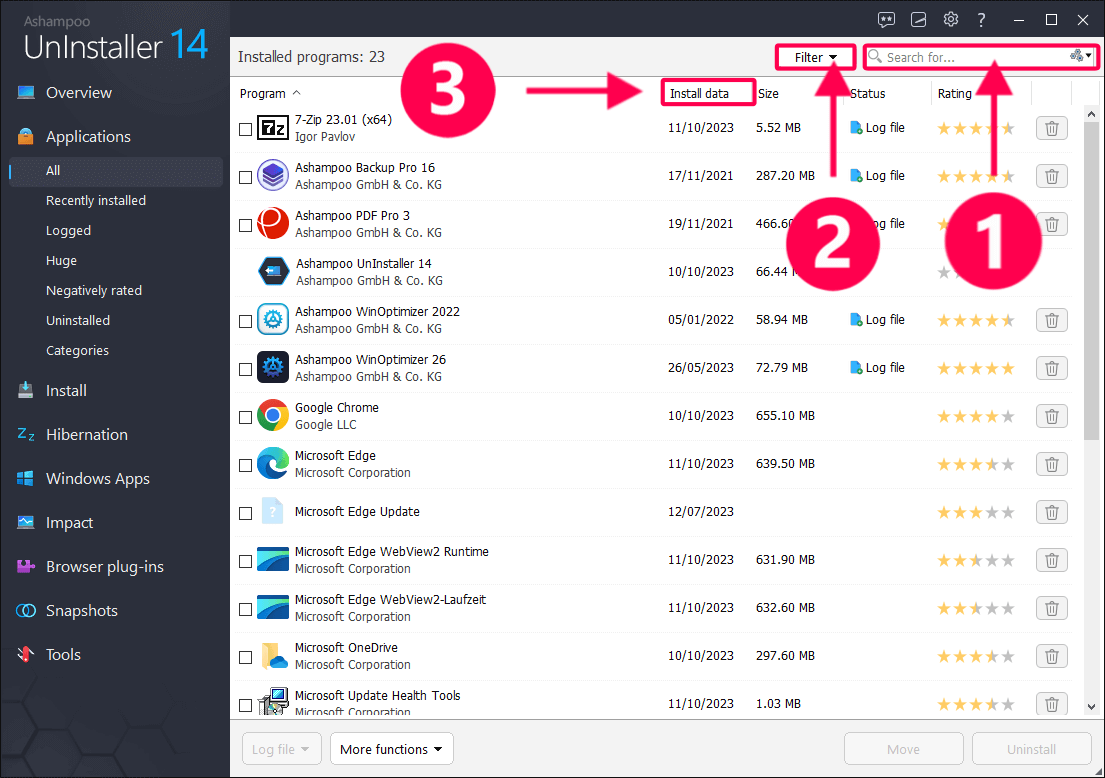Click the feedback speech bubble icon
Image resolution: width=1105 pixels, height=778 pixels.
(886, 19)
